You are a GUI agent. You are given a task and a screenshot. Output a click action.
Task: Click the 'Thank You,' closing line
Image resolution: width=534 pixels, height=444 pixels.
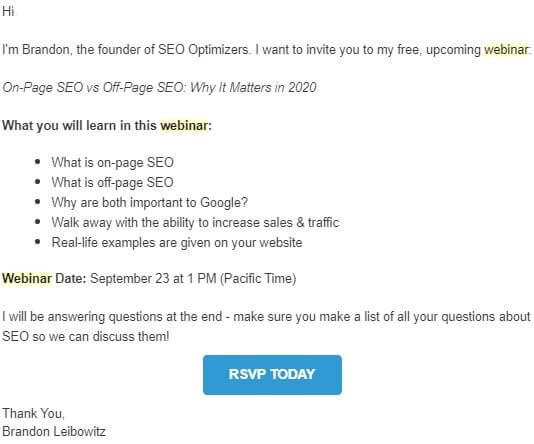pyautogui.click(x=33, y=413)
